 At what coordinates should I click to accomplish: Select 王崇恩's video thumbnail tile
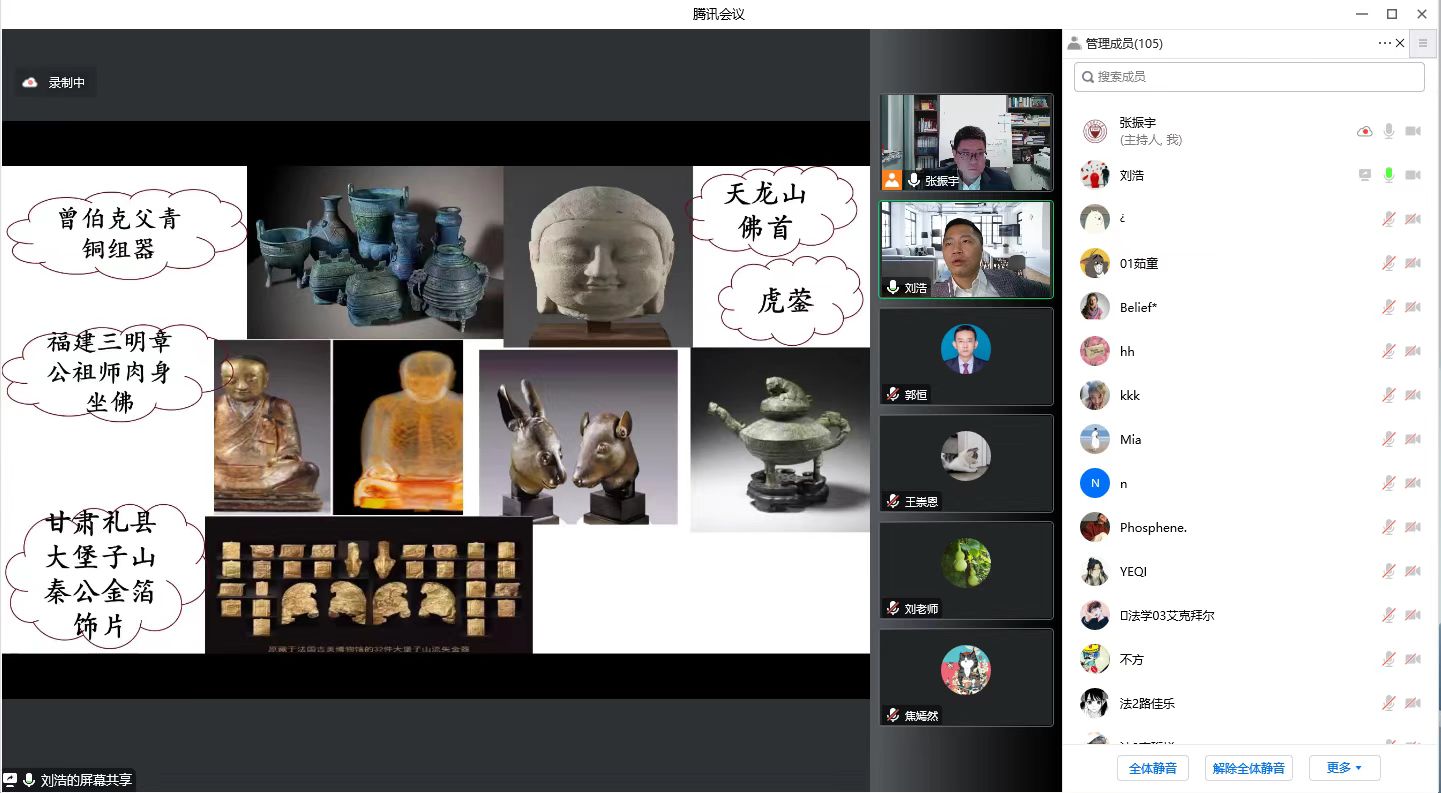pos(966,463)
